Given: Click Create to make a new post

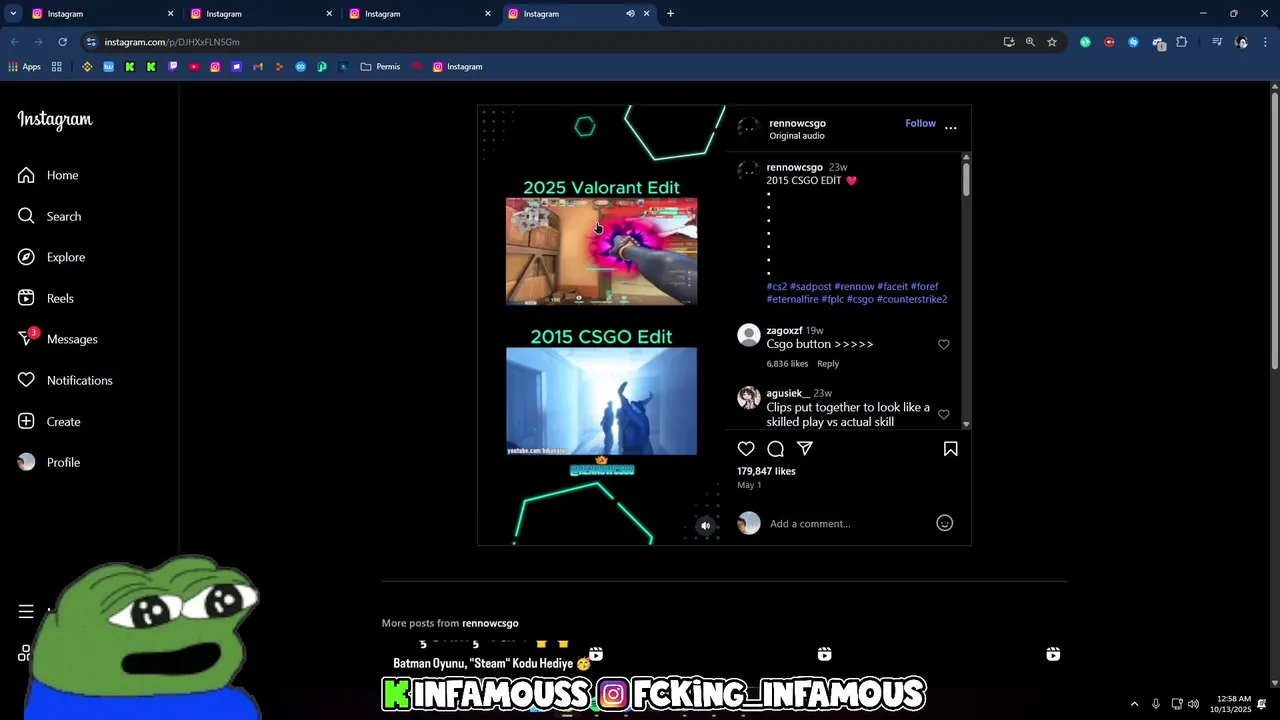Looking at the screenshot, I should tap(49, 421).
